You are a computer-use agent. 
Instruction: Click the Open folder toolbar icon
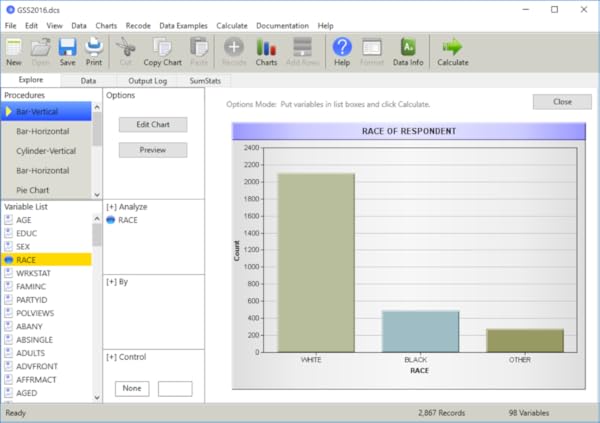click(x=41, y=47)
